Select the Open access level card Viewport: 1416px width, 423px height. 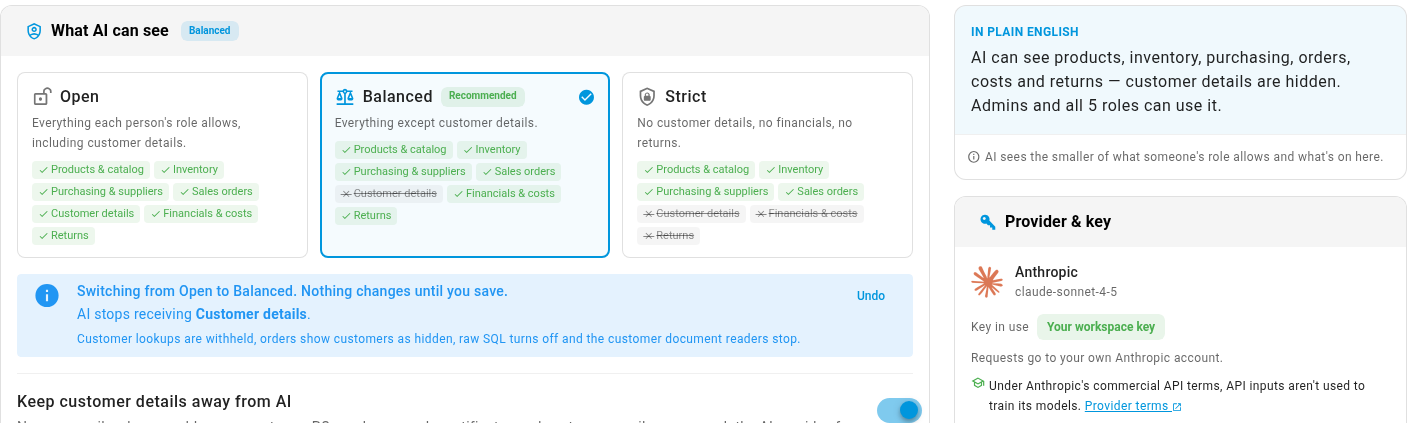coord(162,165)
